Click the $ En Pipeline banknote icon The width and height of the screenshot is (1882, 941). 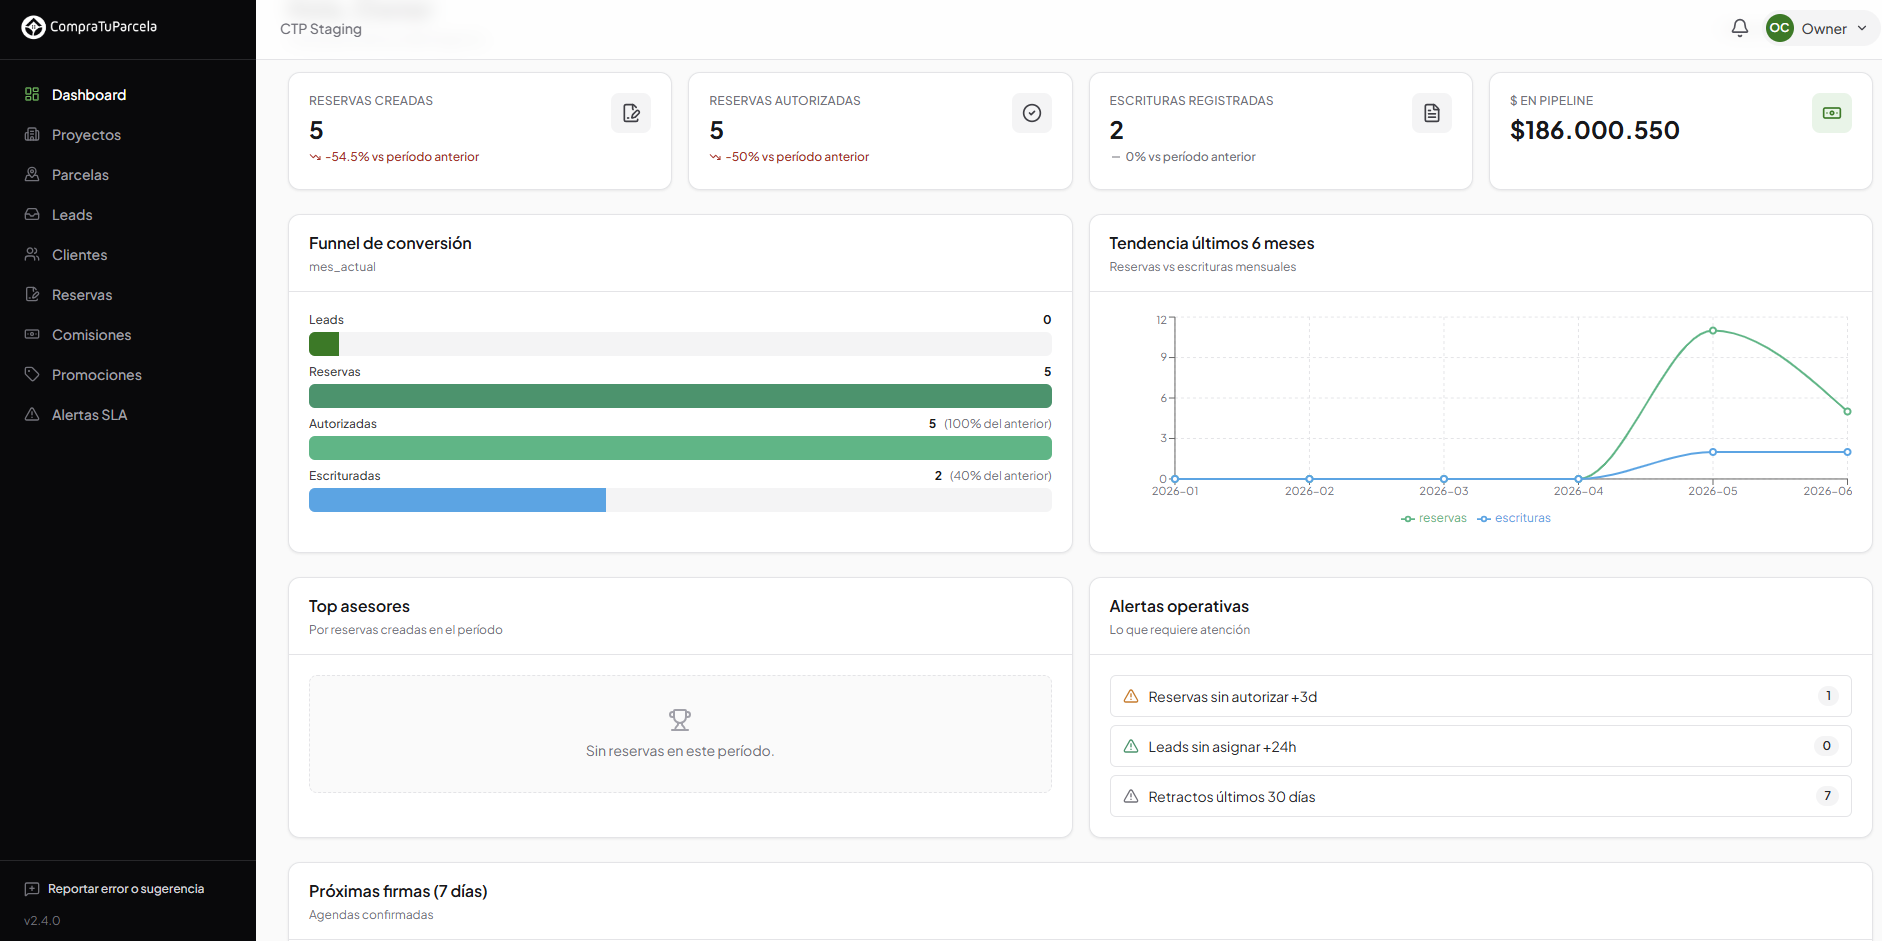click(1832, 113)
